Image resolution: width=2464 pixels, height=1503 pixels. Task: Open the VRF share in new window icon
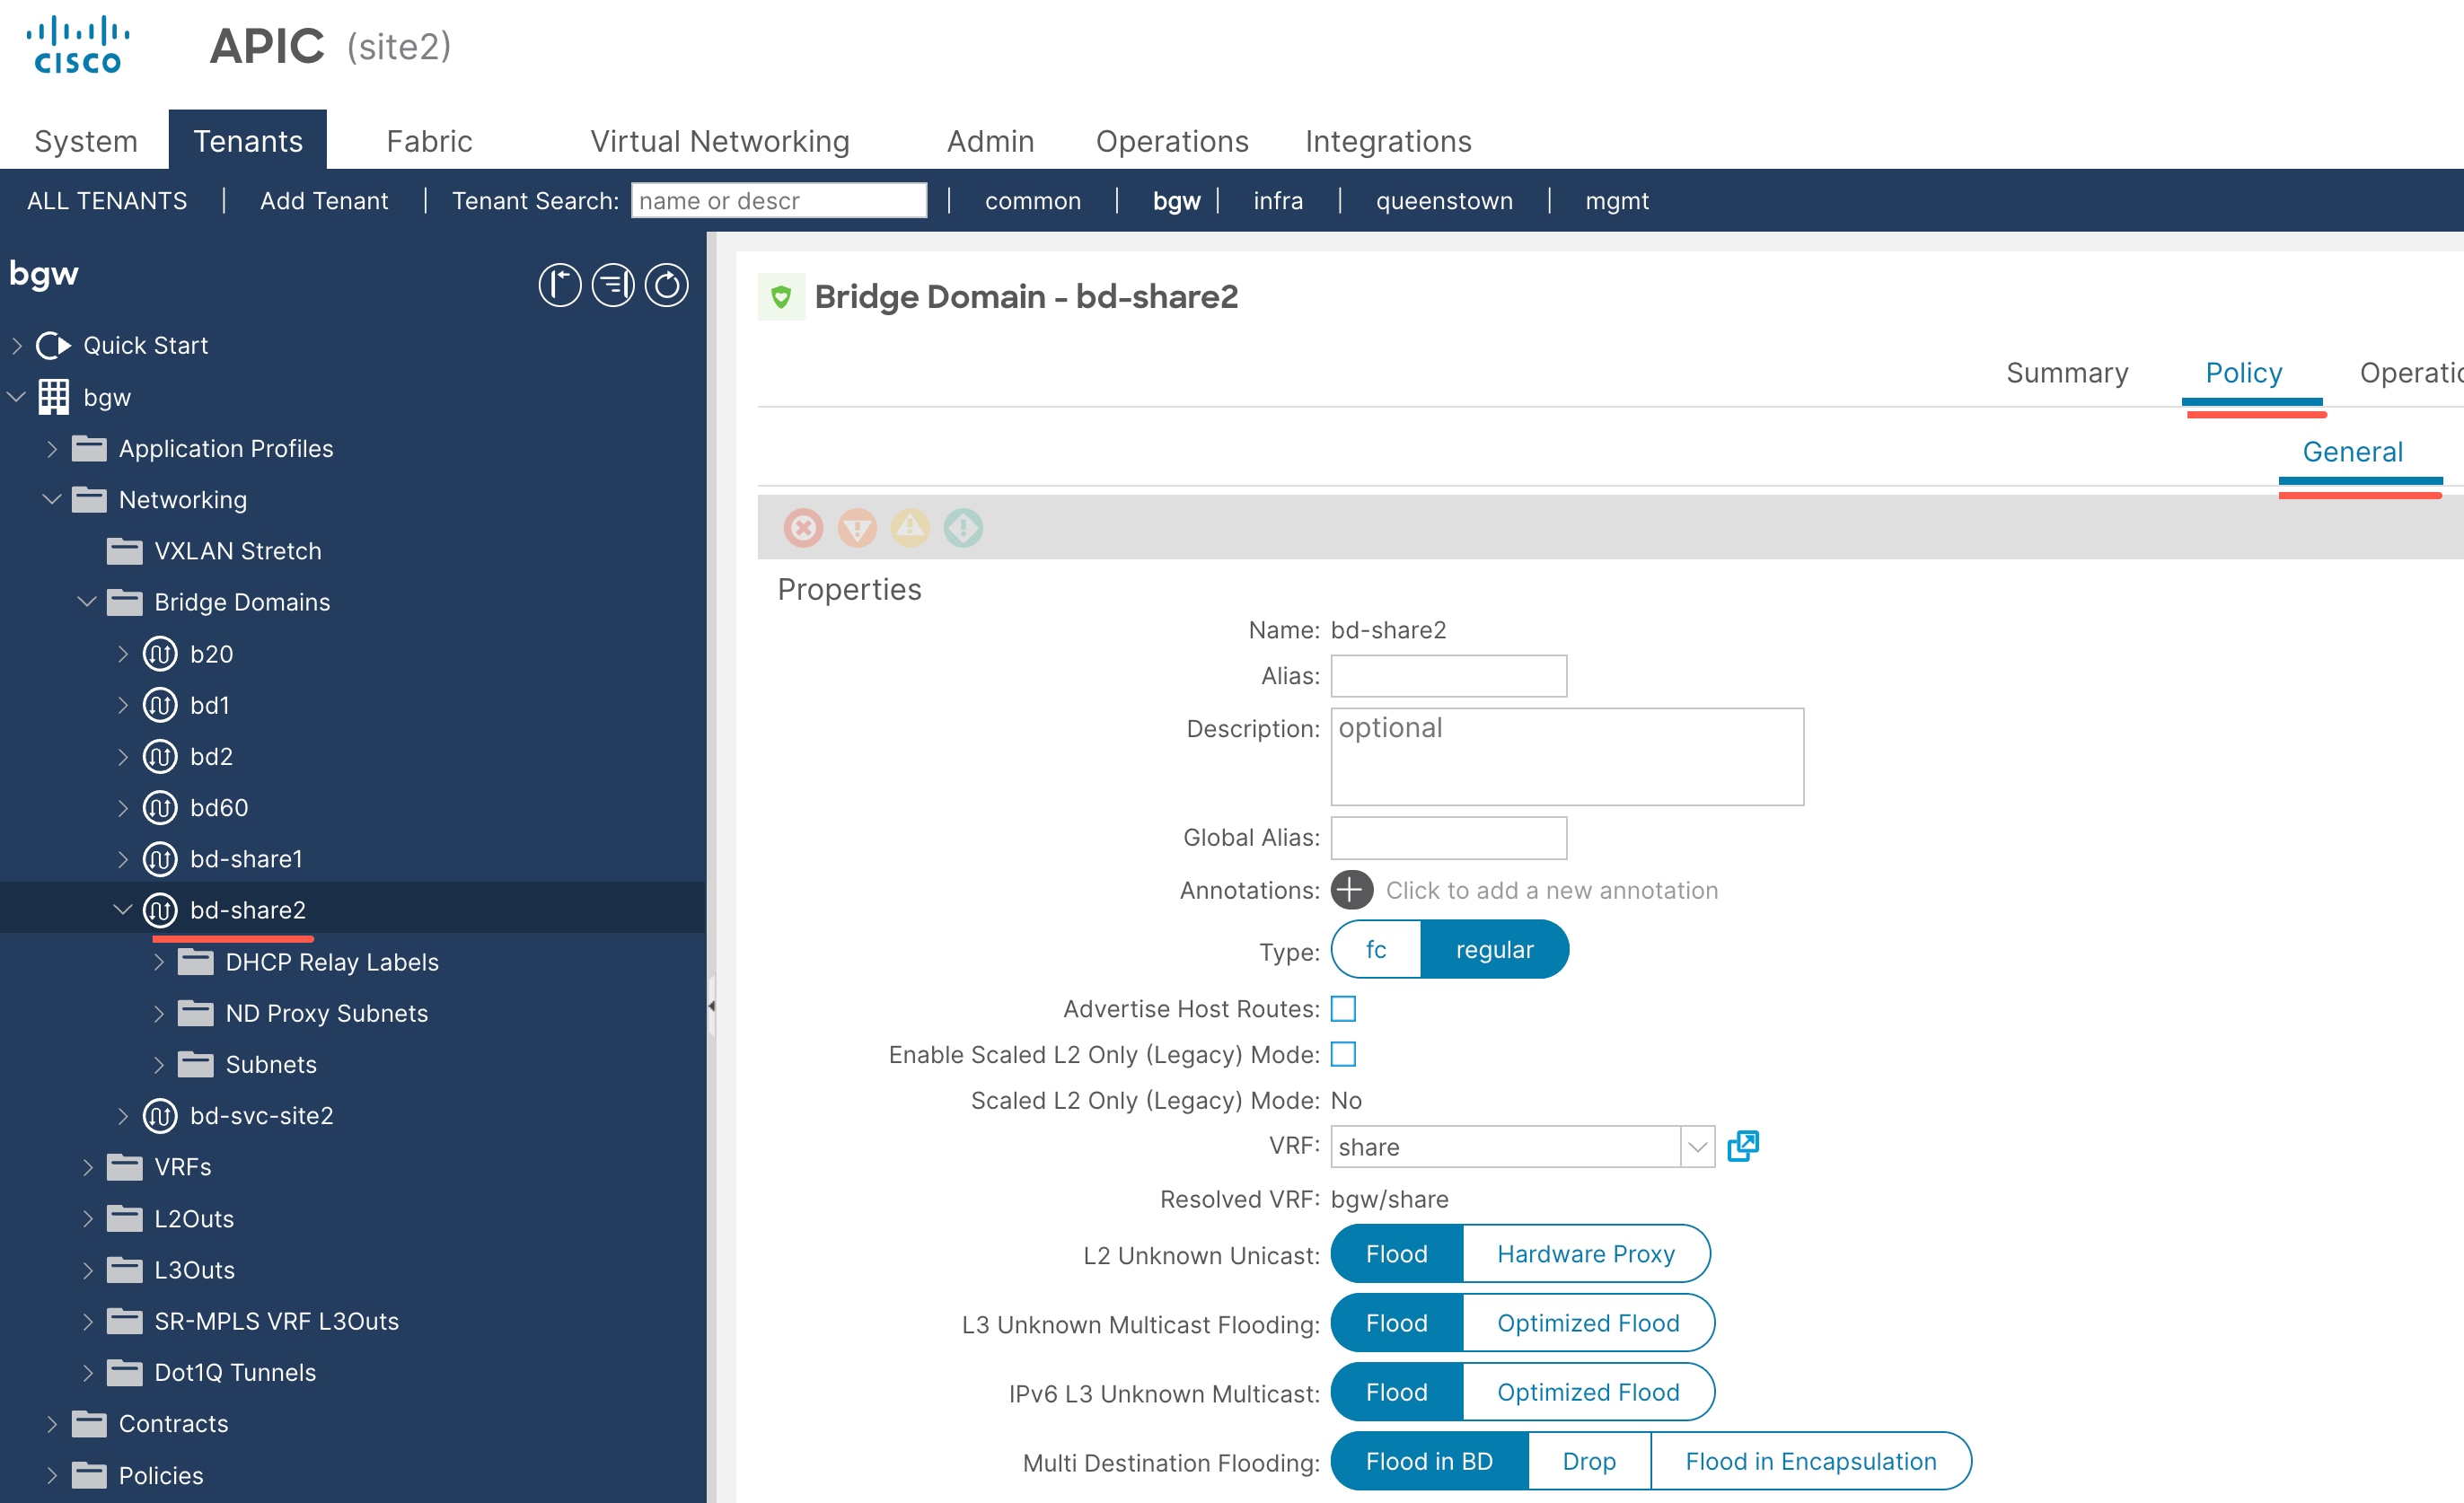[x=1743, y=1146]
